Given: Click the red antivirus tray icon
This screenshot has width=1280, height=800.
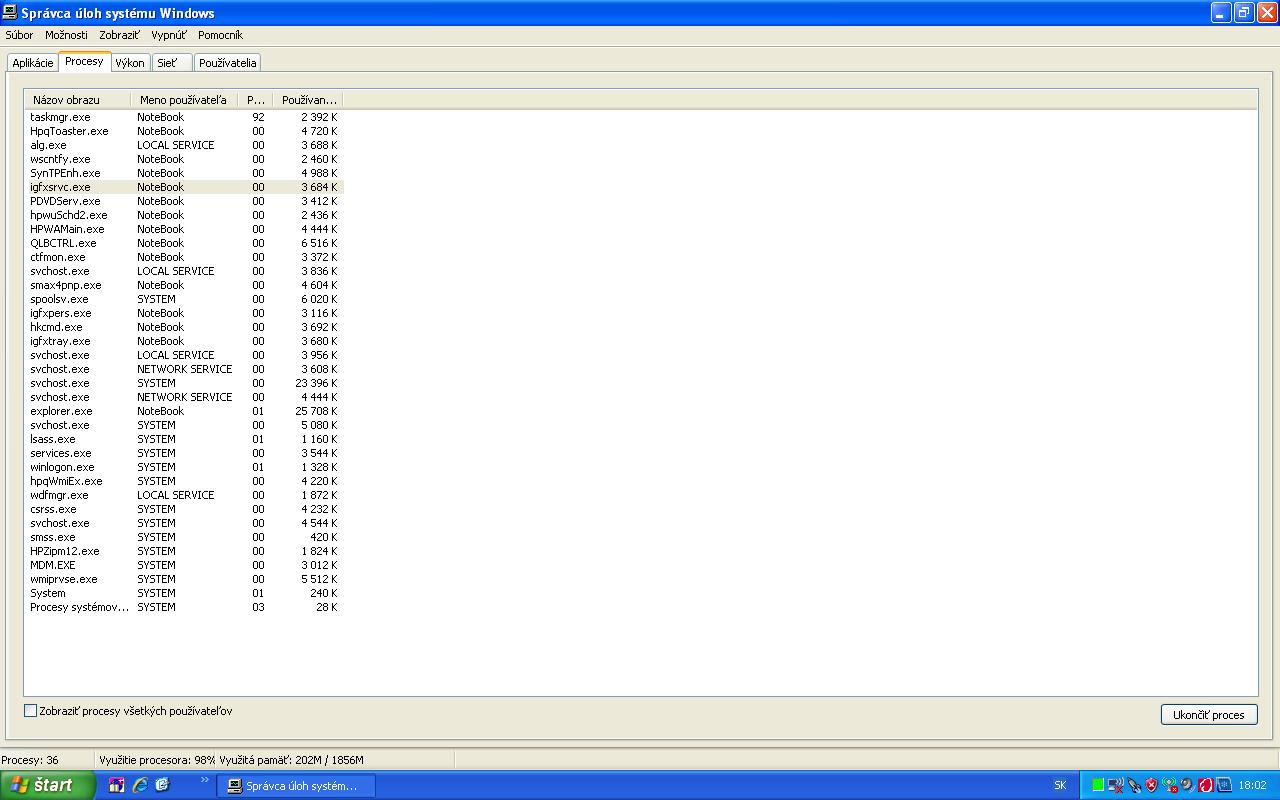Looking at the screenshot, I should point(1205,785).
